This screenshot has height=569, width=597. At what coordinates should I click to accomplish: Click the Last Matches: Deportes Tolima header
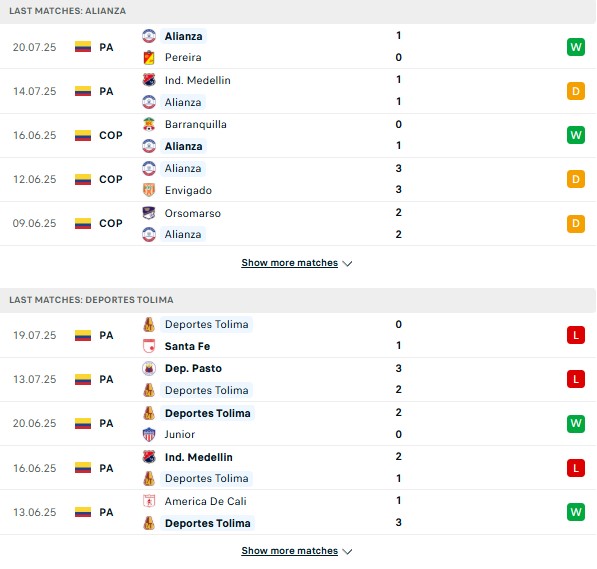tap(91, 300)
